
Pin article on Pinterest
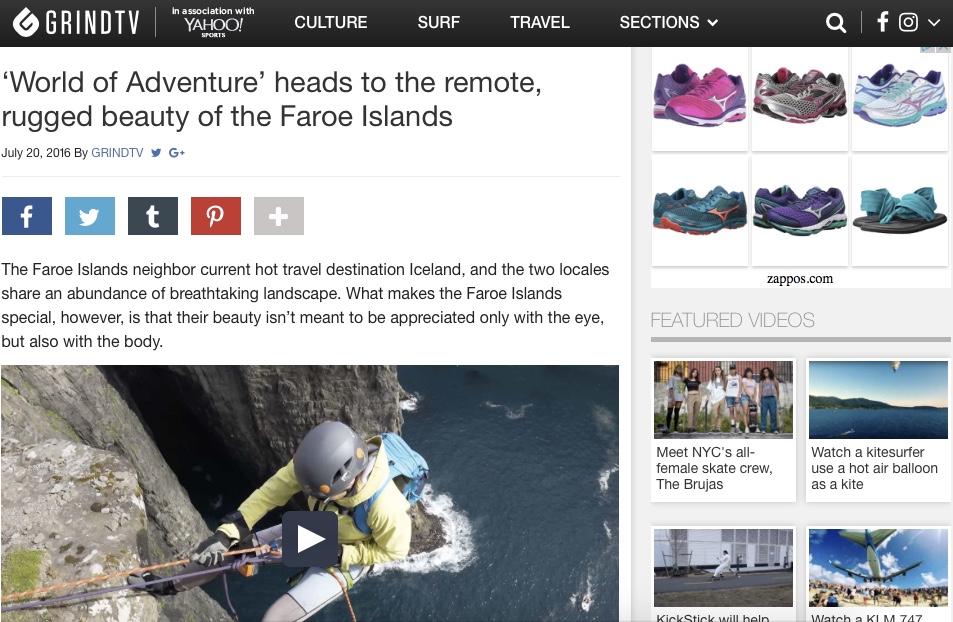216,216
